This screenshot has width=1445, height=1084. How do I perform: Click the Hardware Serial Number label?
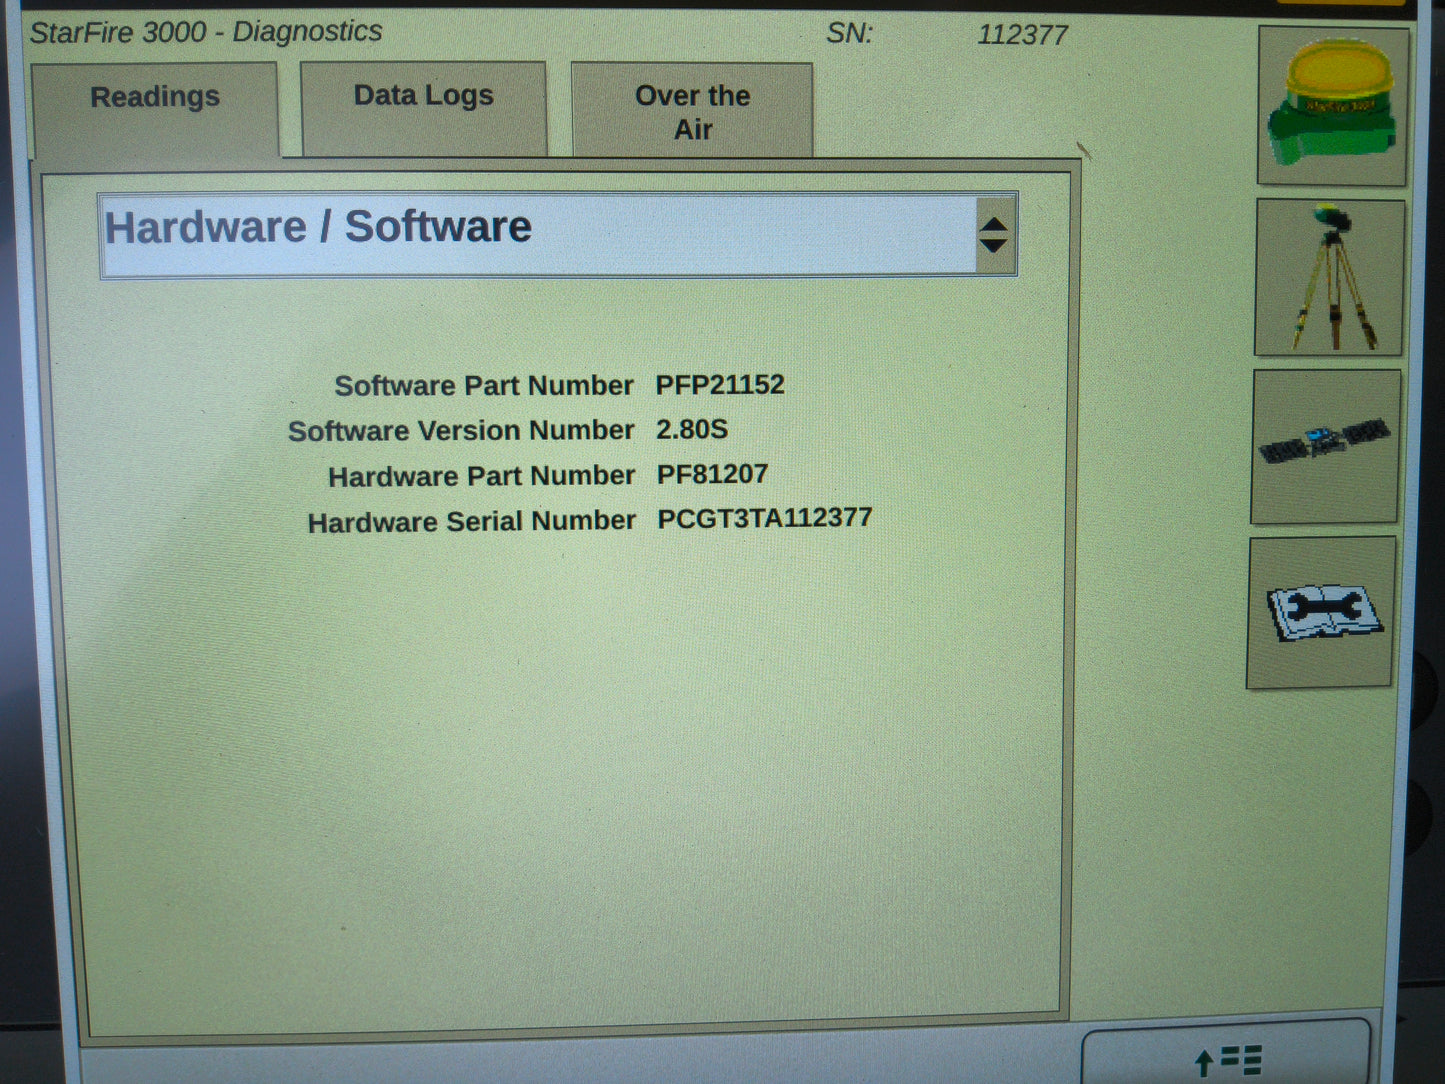[472, 521]
